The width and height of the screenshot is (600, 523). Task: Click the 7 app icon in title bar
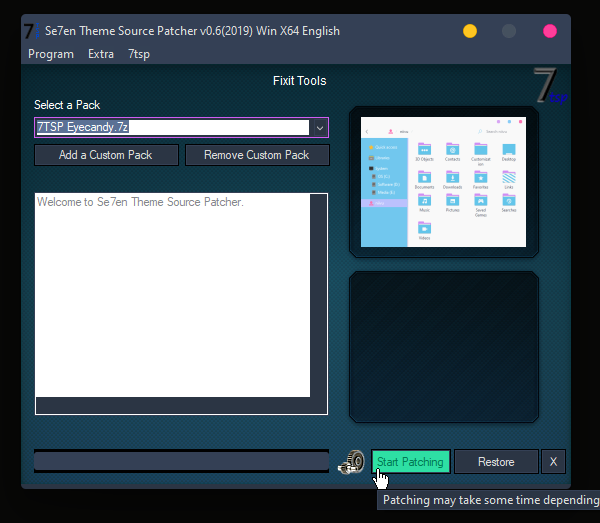pyautogui.click(x=31, y=31)
